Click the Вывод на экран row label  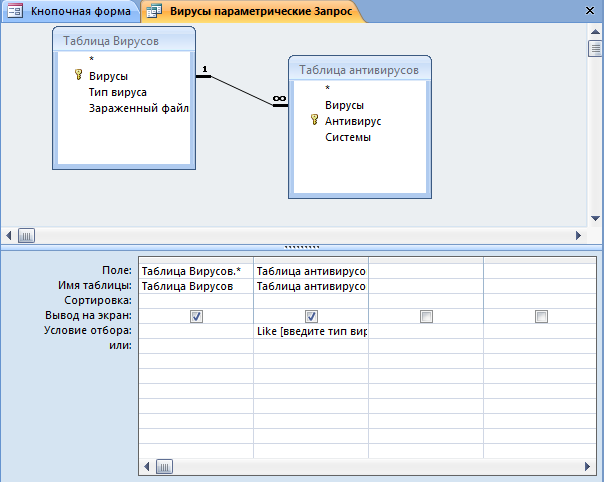88,315
